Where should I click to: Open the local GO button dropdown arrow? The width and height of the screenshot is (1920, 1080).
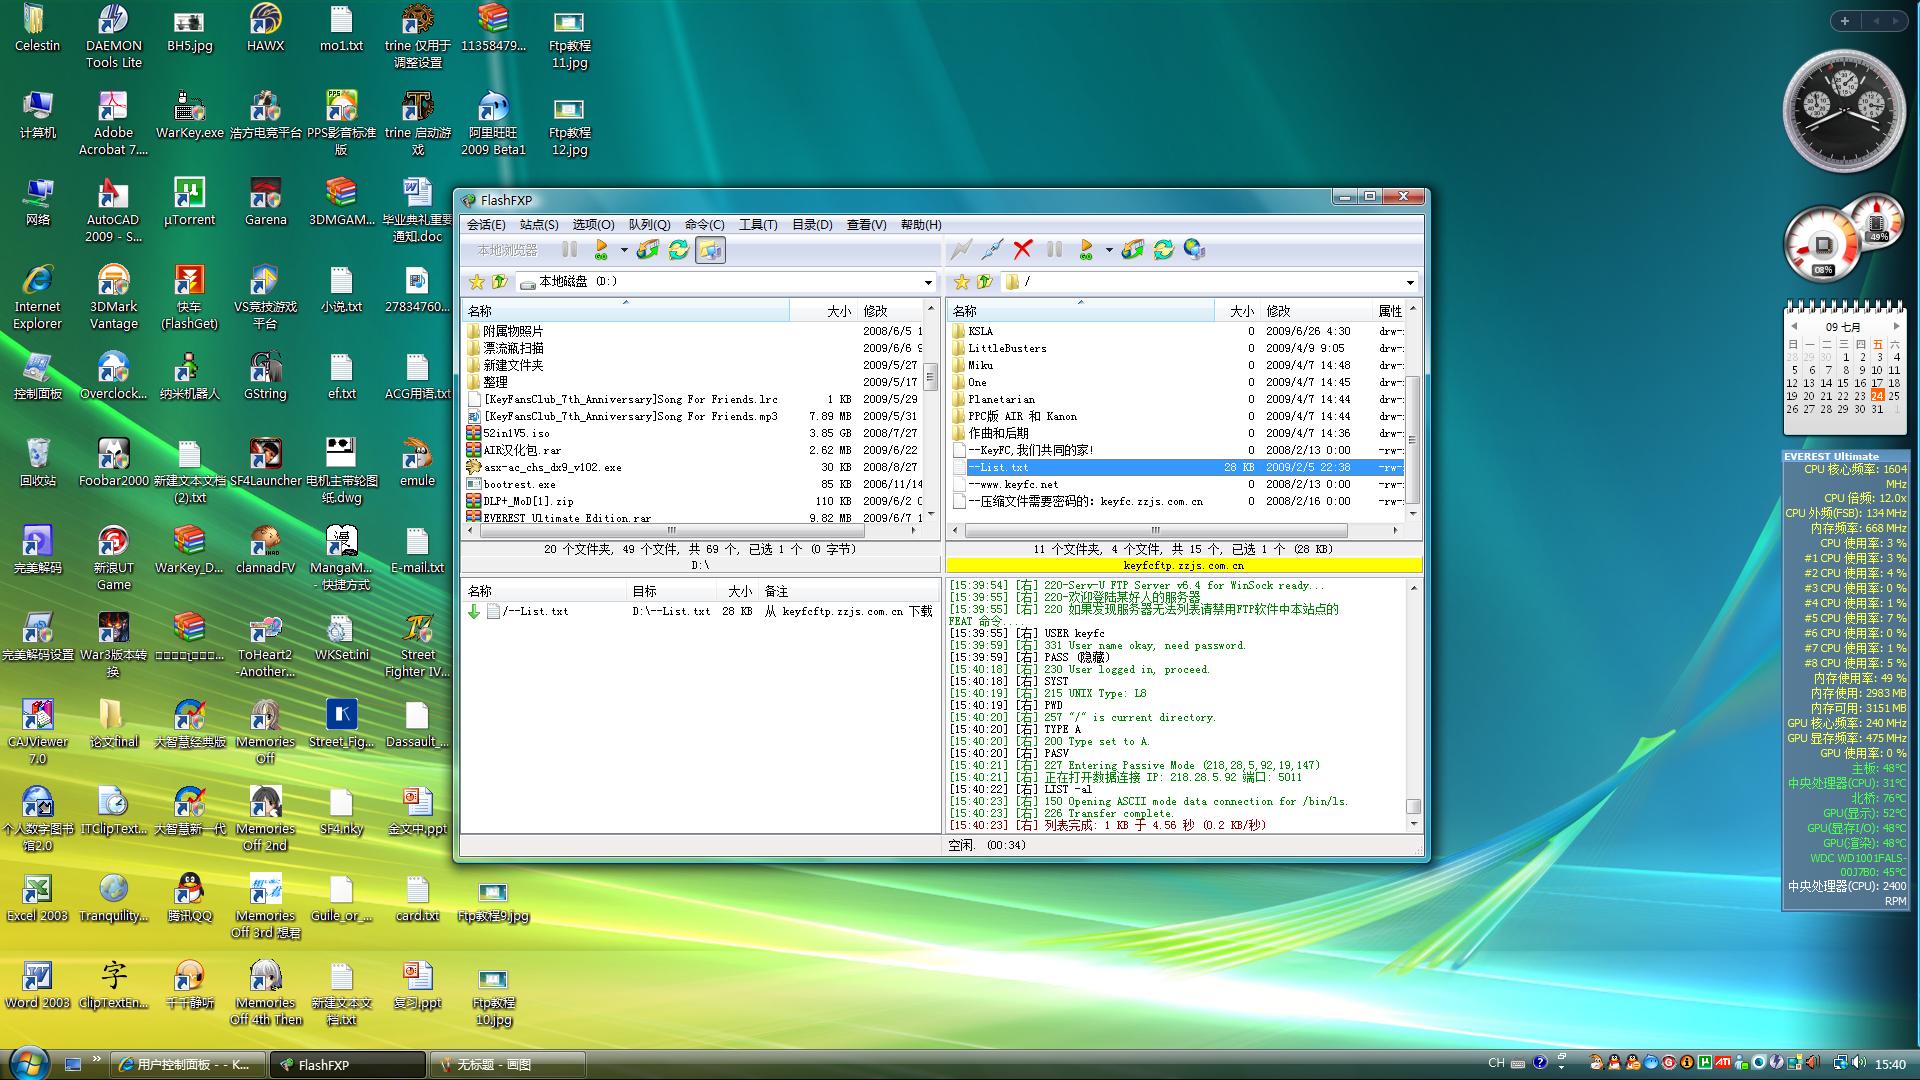tap(623, 250)
